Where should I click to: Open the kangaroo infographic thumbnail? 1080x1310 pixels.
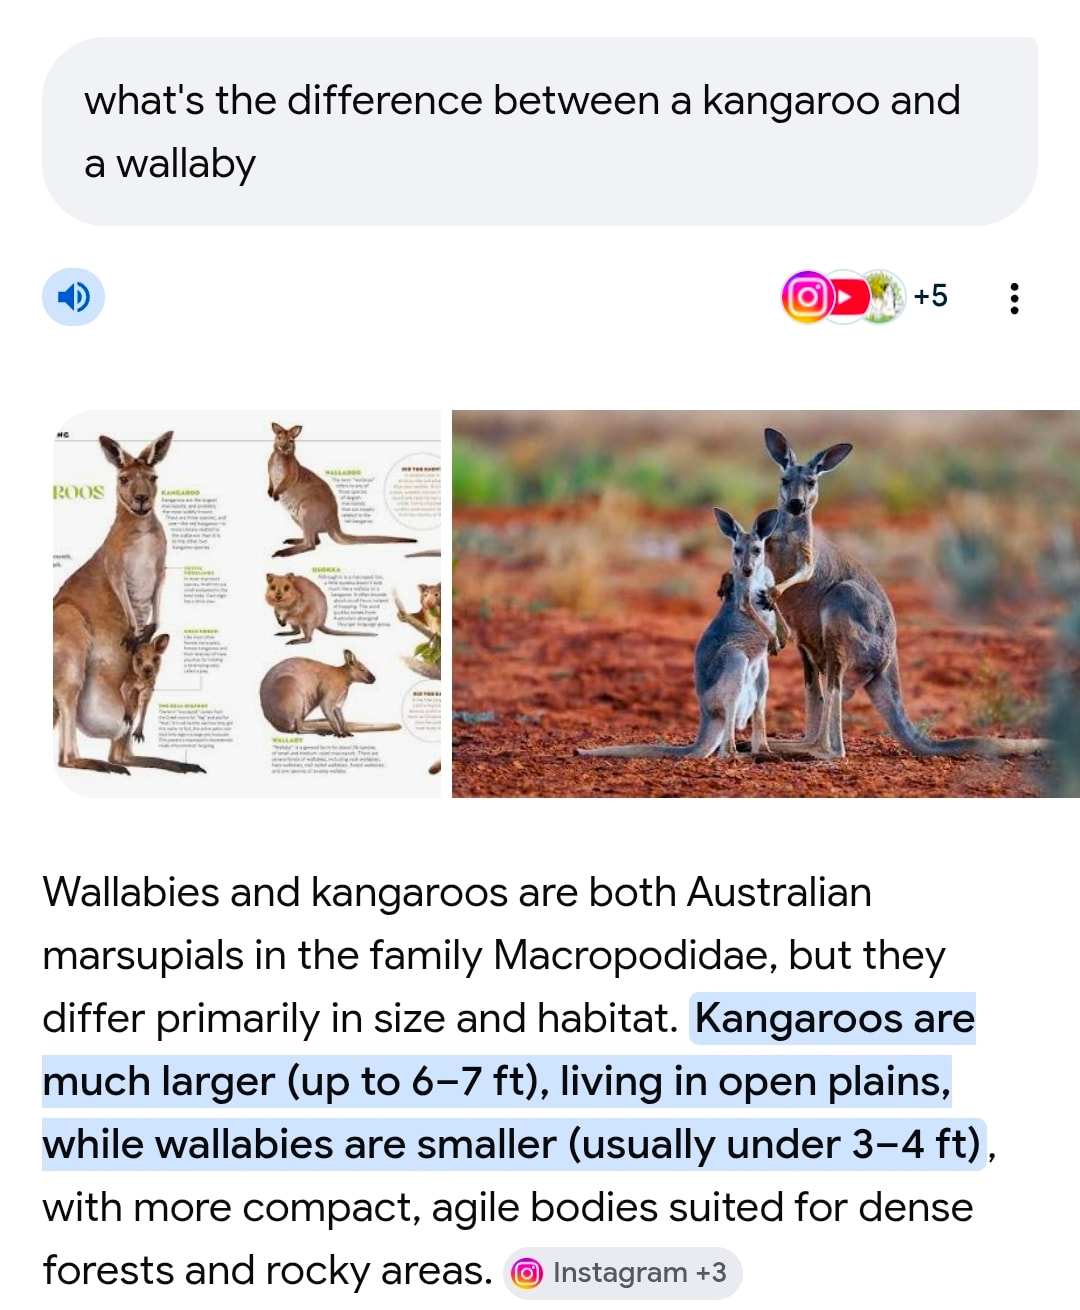click(247, 603)
